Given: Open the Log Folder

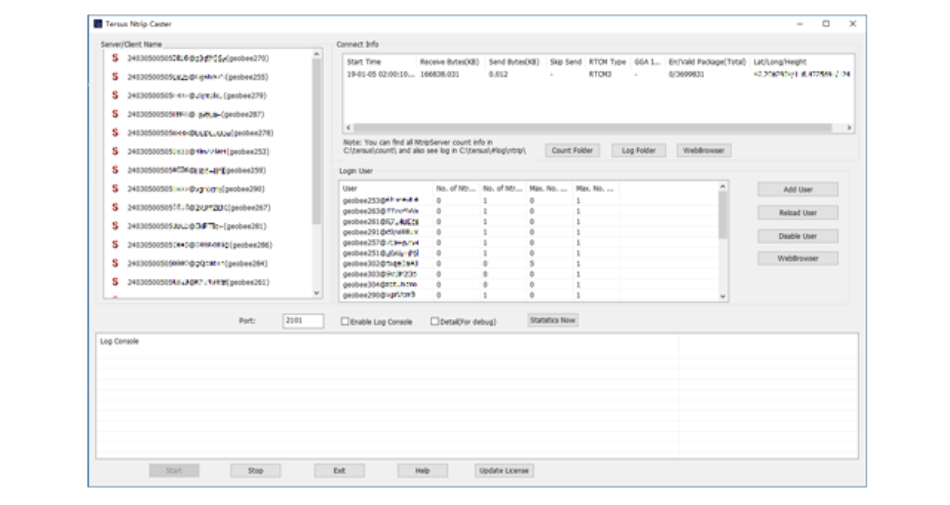Looking at the screenshot, I should [x=638, y=151].
